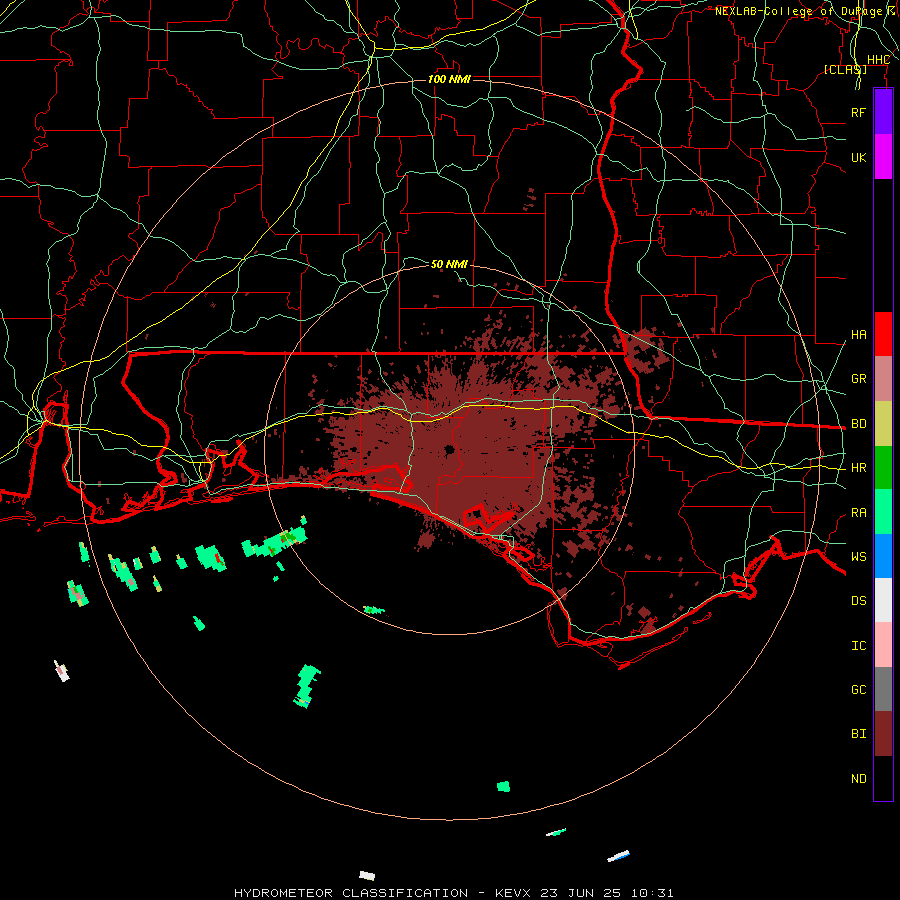
Task: Click the 'WS' legend label text
Action: pyautogui.click(x=858, y=557)
